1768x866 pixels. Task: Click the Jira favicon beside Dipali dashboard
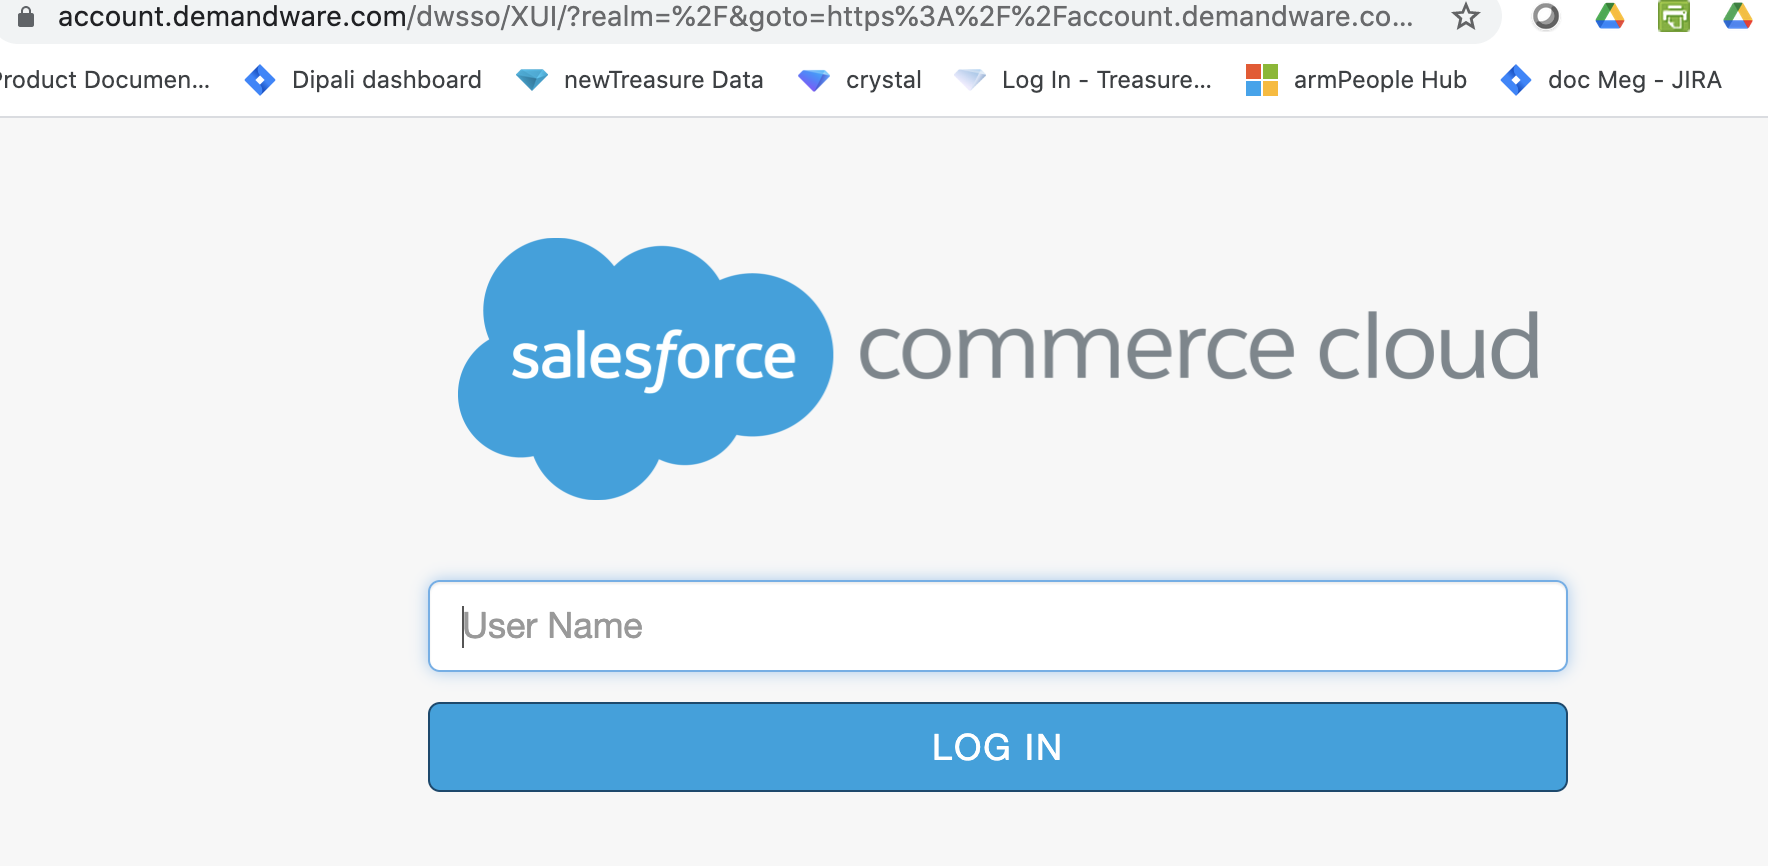[260, 80]
